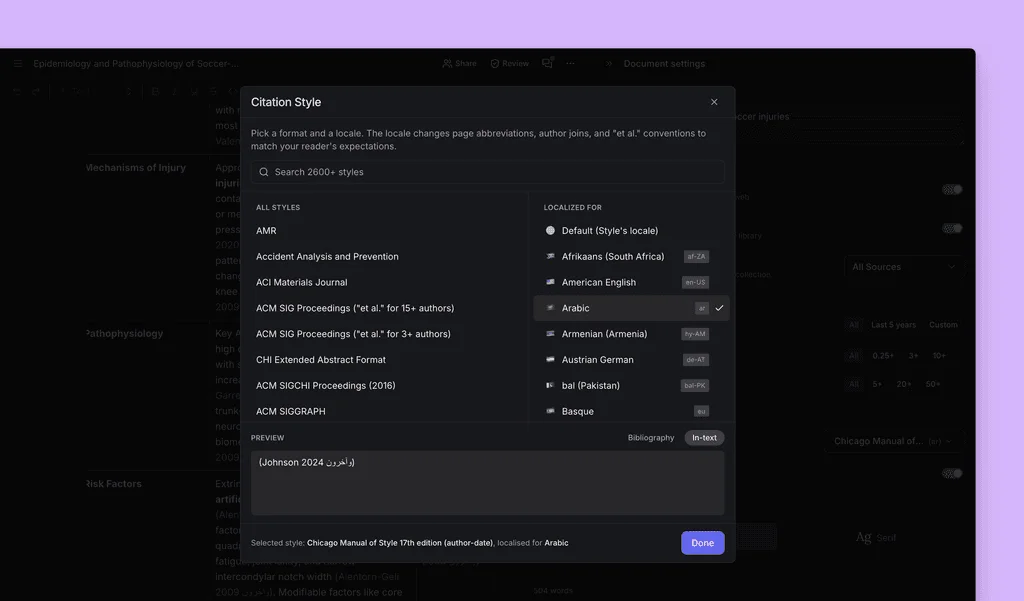Choose the Afrikaans (South Africa) locale
1024x601 pixels.
[631, 256]
